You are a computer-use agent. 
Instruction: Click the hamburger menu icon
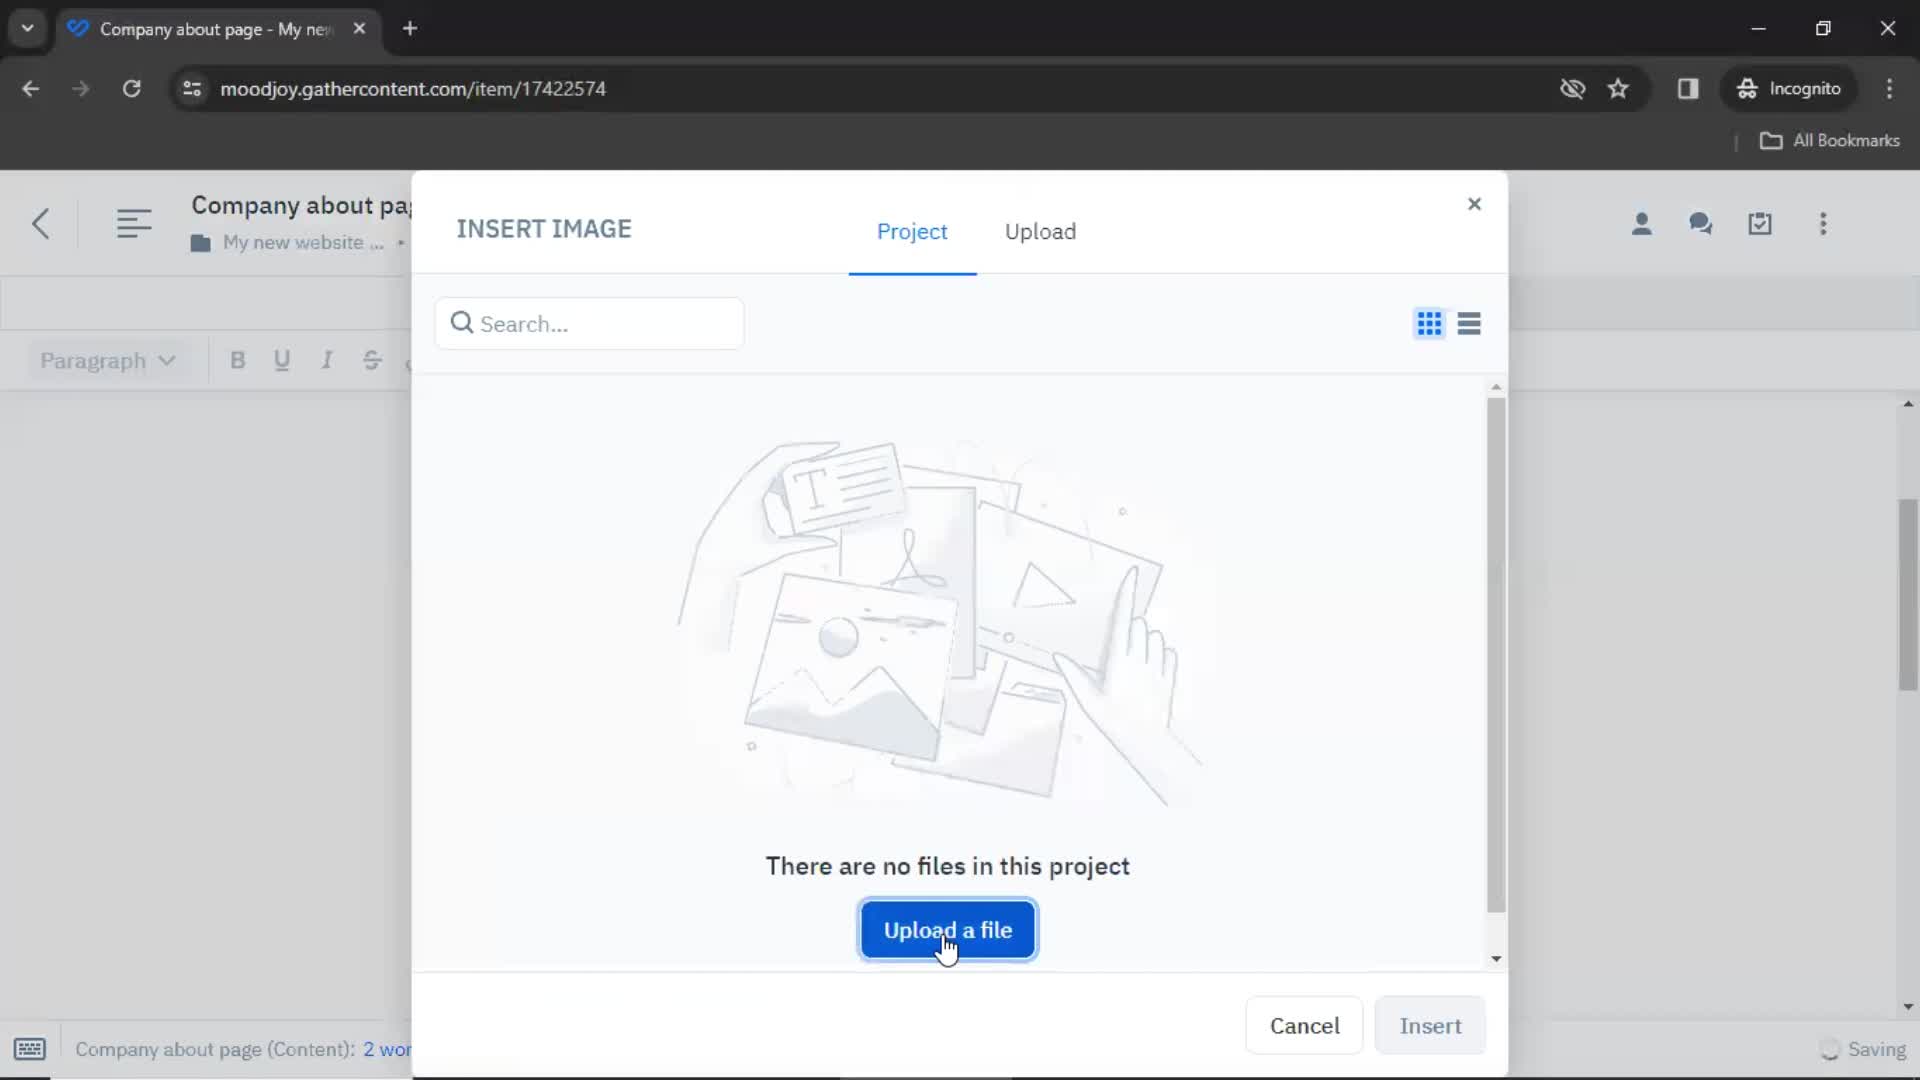tap(132, 222)
